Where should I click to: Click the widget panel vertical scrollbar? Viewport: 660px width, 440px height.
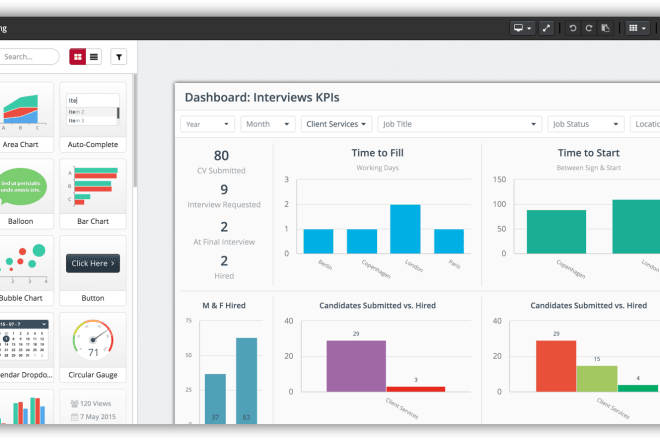point(135,131)
